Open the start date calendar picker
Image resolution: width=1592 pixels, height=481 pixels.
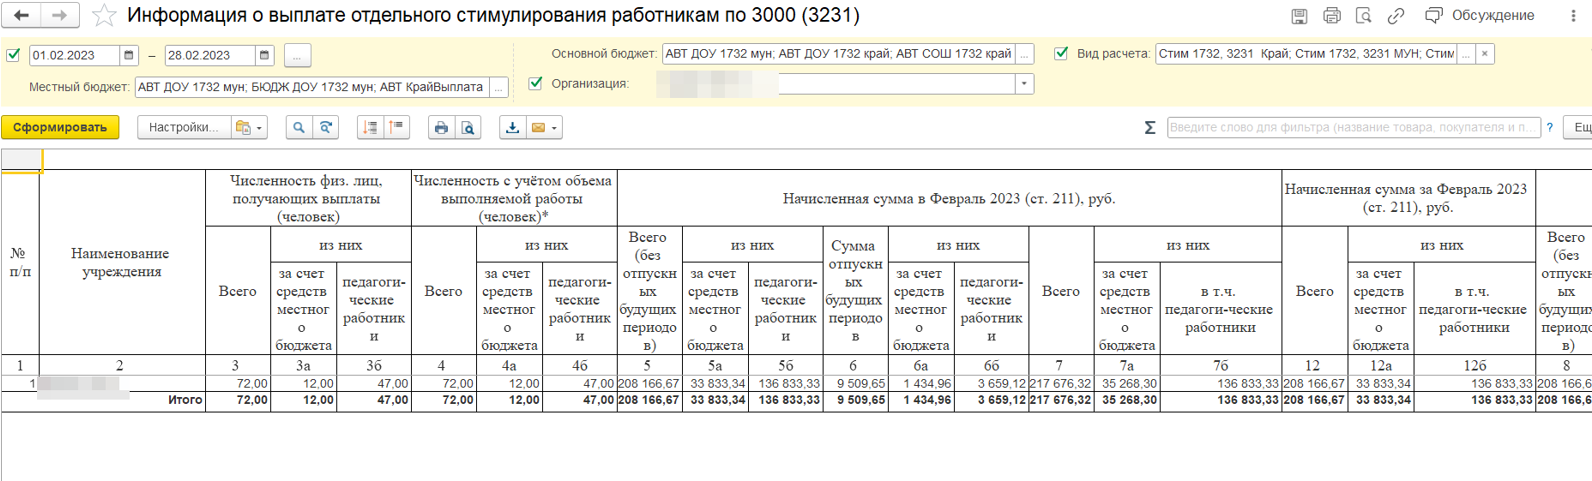(x=128, y=55)
